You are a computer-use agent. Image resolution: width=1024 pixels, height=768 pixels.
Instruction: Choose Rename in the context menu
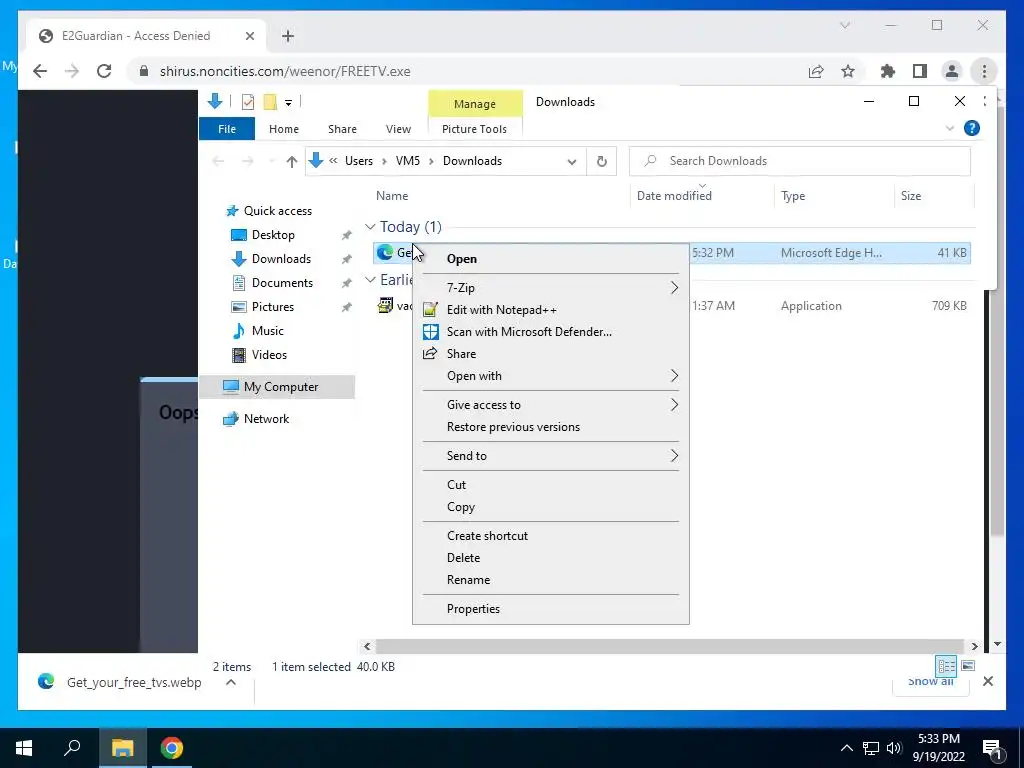(x=551, y=580)
